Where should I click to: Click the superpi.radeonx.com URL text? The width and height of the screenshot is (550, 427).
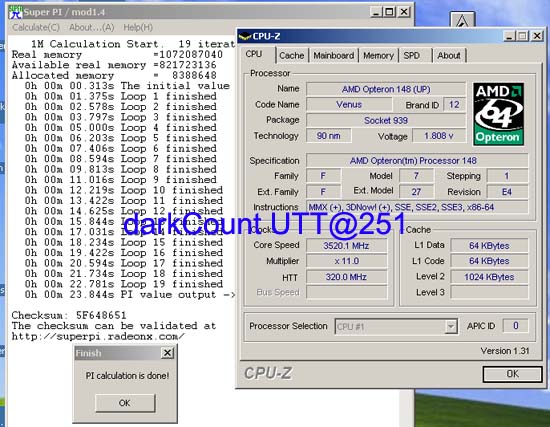click(x=98, y=336)
